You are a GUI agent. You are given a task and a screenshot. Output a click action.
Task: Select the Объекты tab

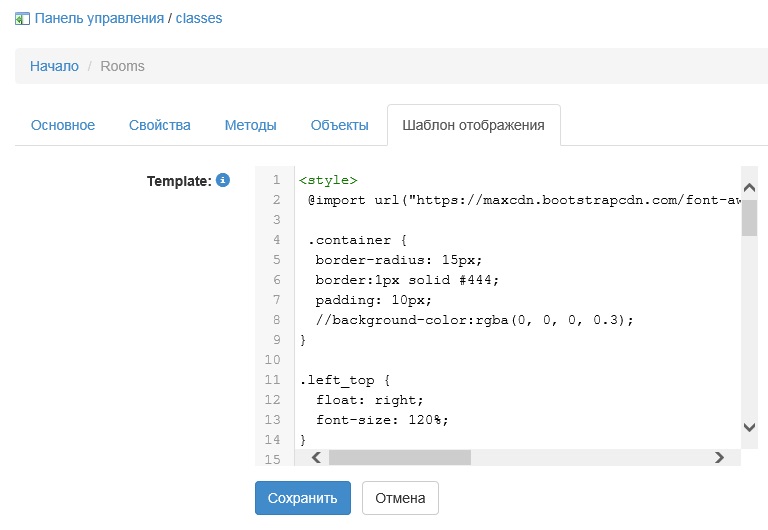click(340, 125)
